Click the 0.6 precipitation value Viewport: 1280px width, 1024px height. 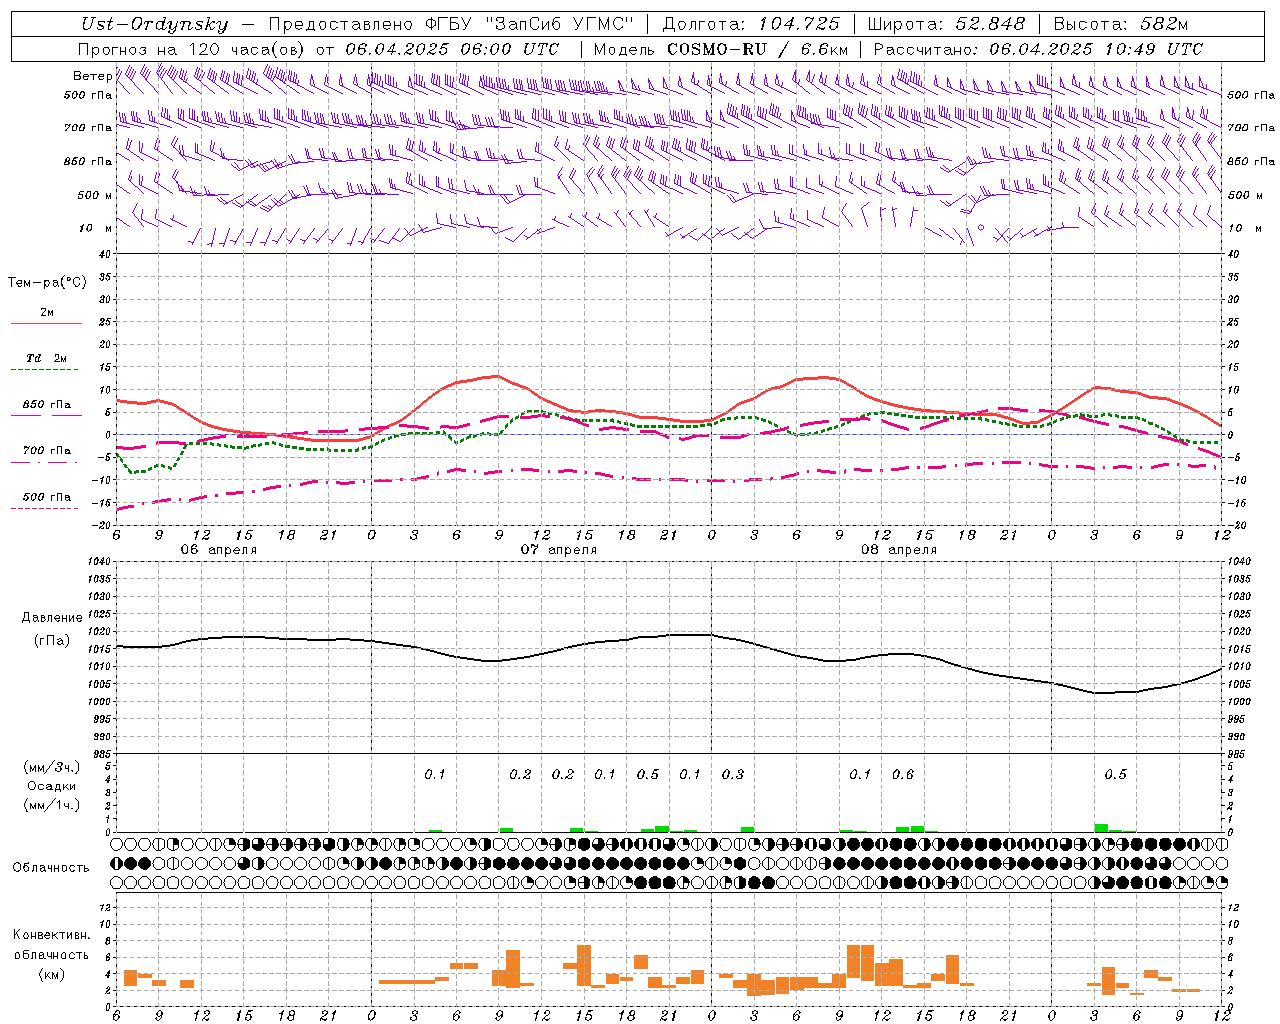pyautogui.click(x=903, y=775)
